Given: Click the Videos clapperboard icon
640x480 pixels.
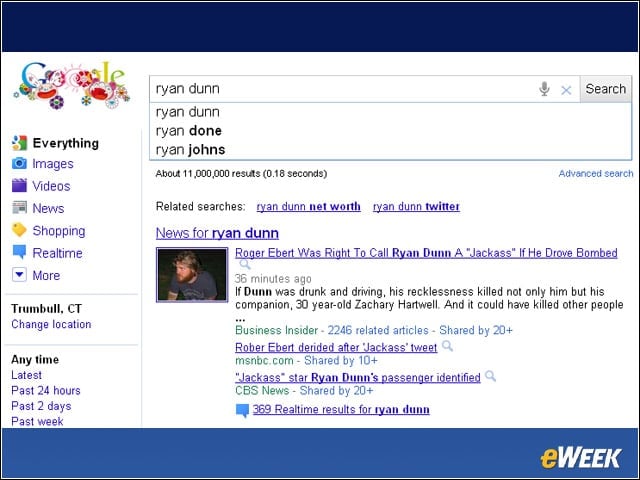Looking at the screenshot, I should (x=19, y=185).
